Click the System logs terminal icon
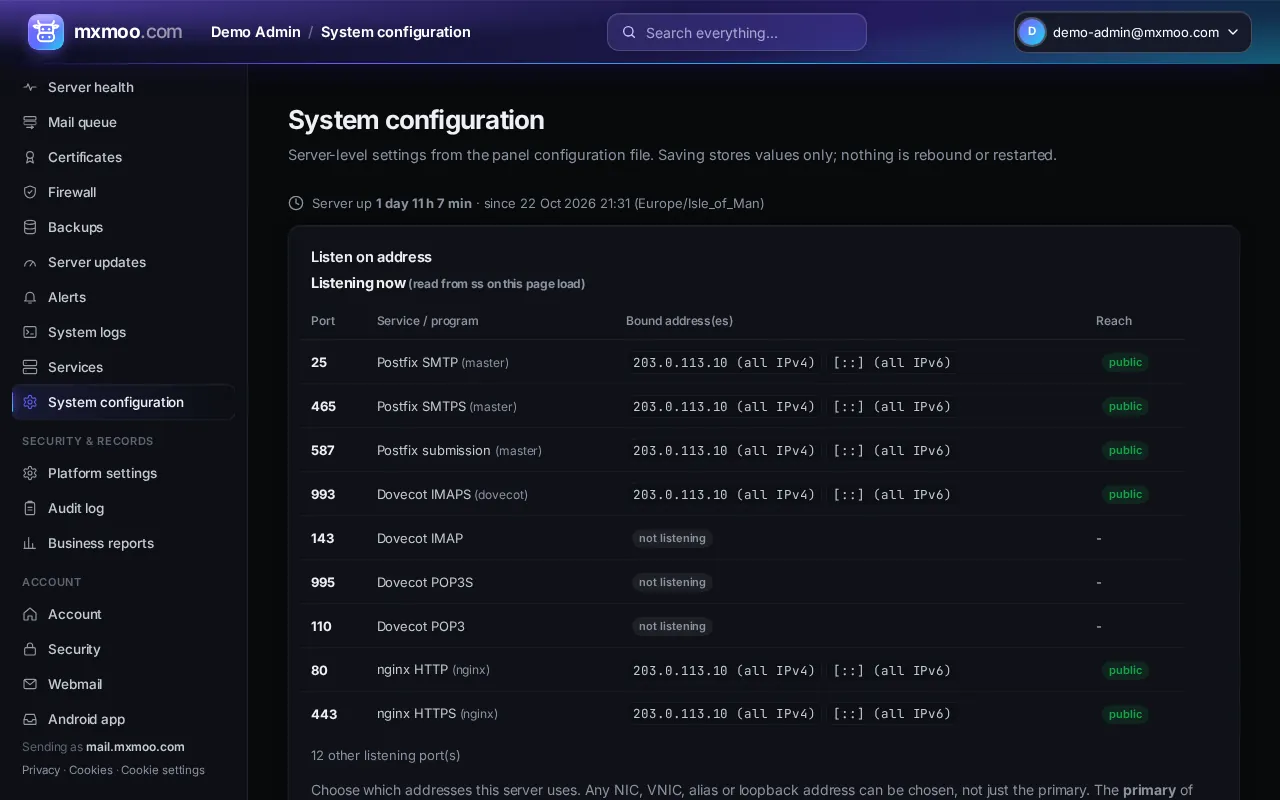1280x800 pixels. (x=30, y=332)
